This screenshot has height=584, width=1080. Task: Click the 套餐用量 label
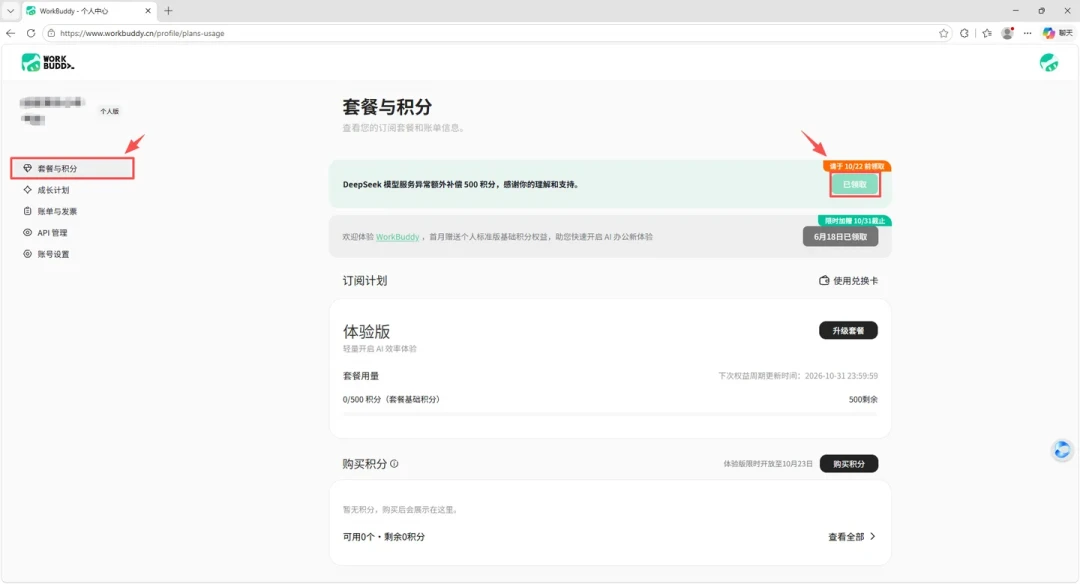click(361, 376)
